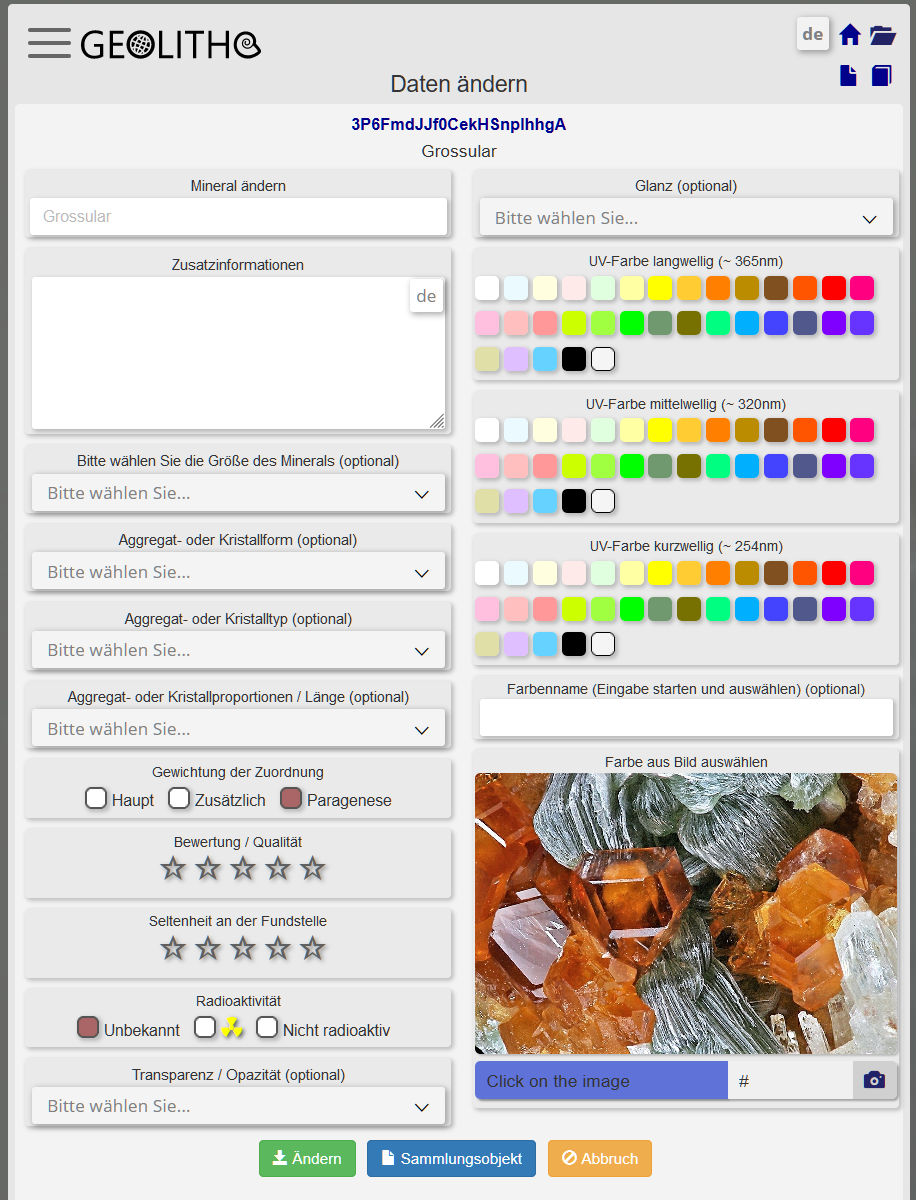Click the camera icon beside hex field

point(874,1080)
